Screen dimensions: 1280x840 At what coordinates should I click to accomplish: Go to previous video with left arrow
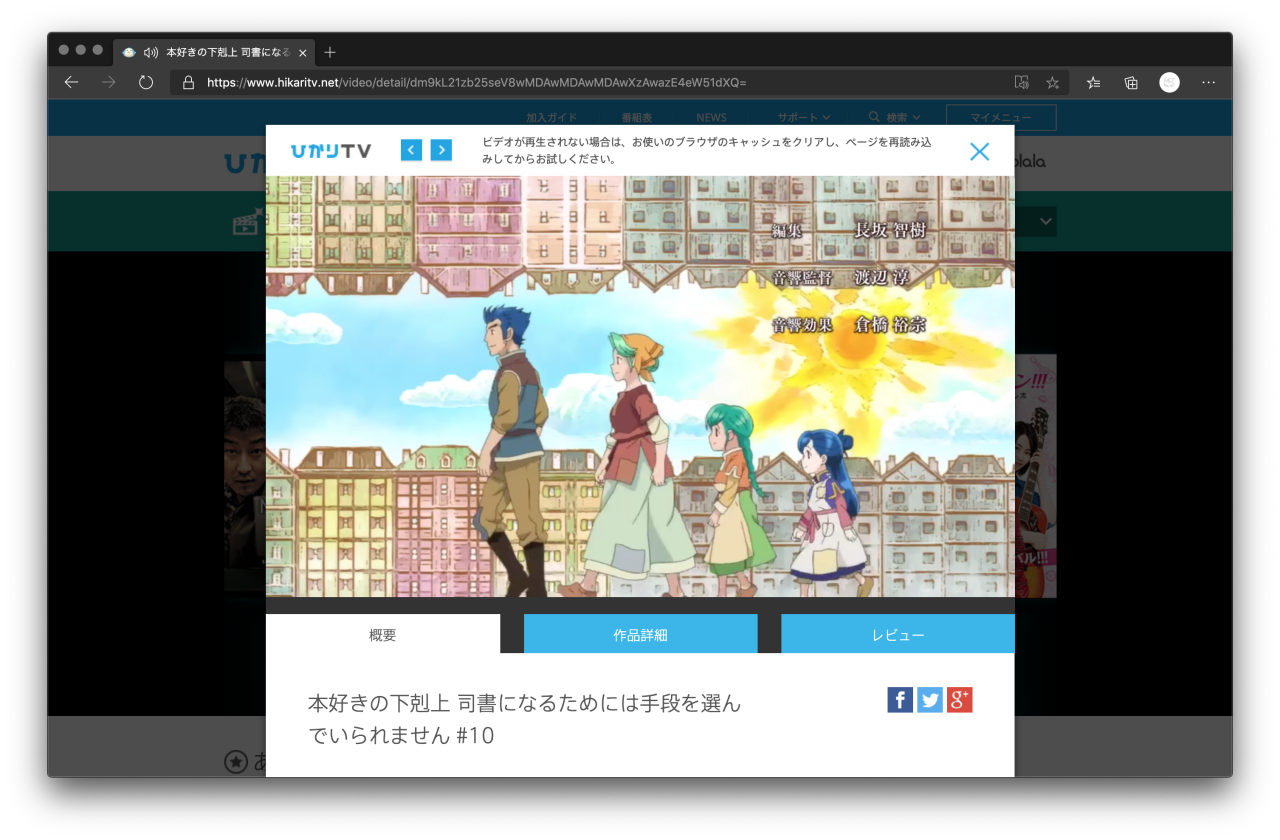(411, 150)
